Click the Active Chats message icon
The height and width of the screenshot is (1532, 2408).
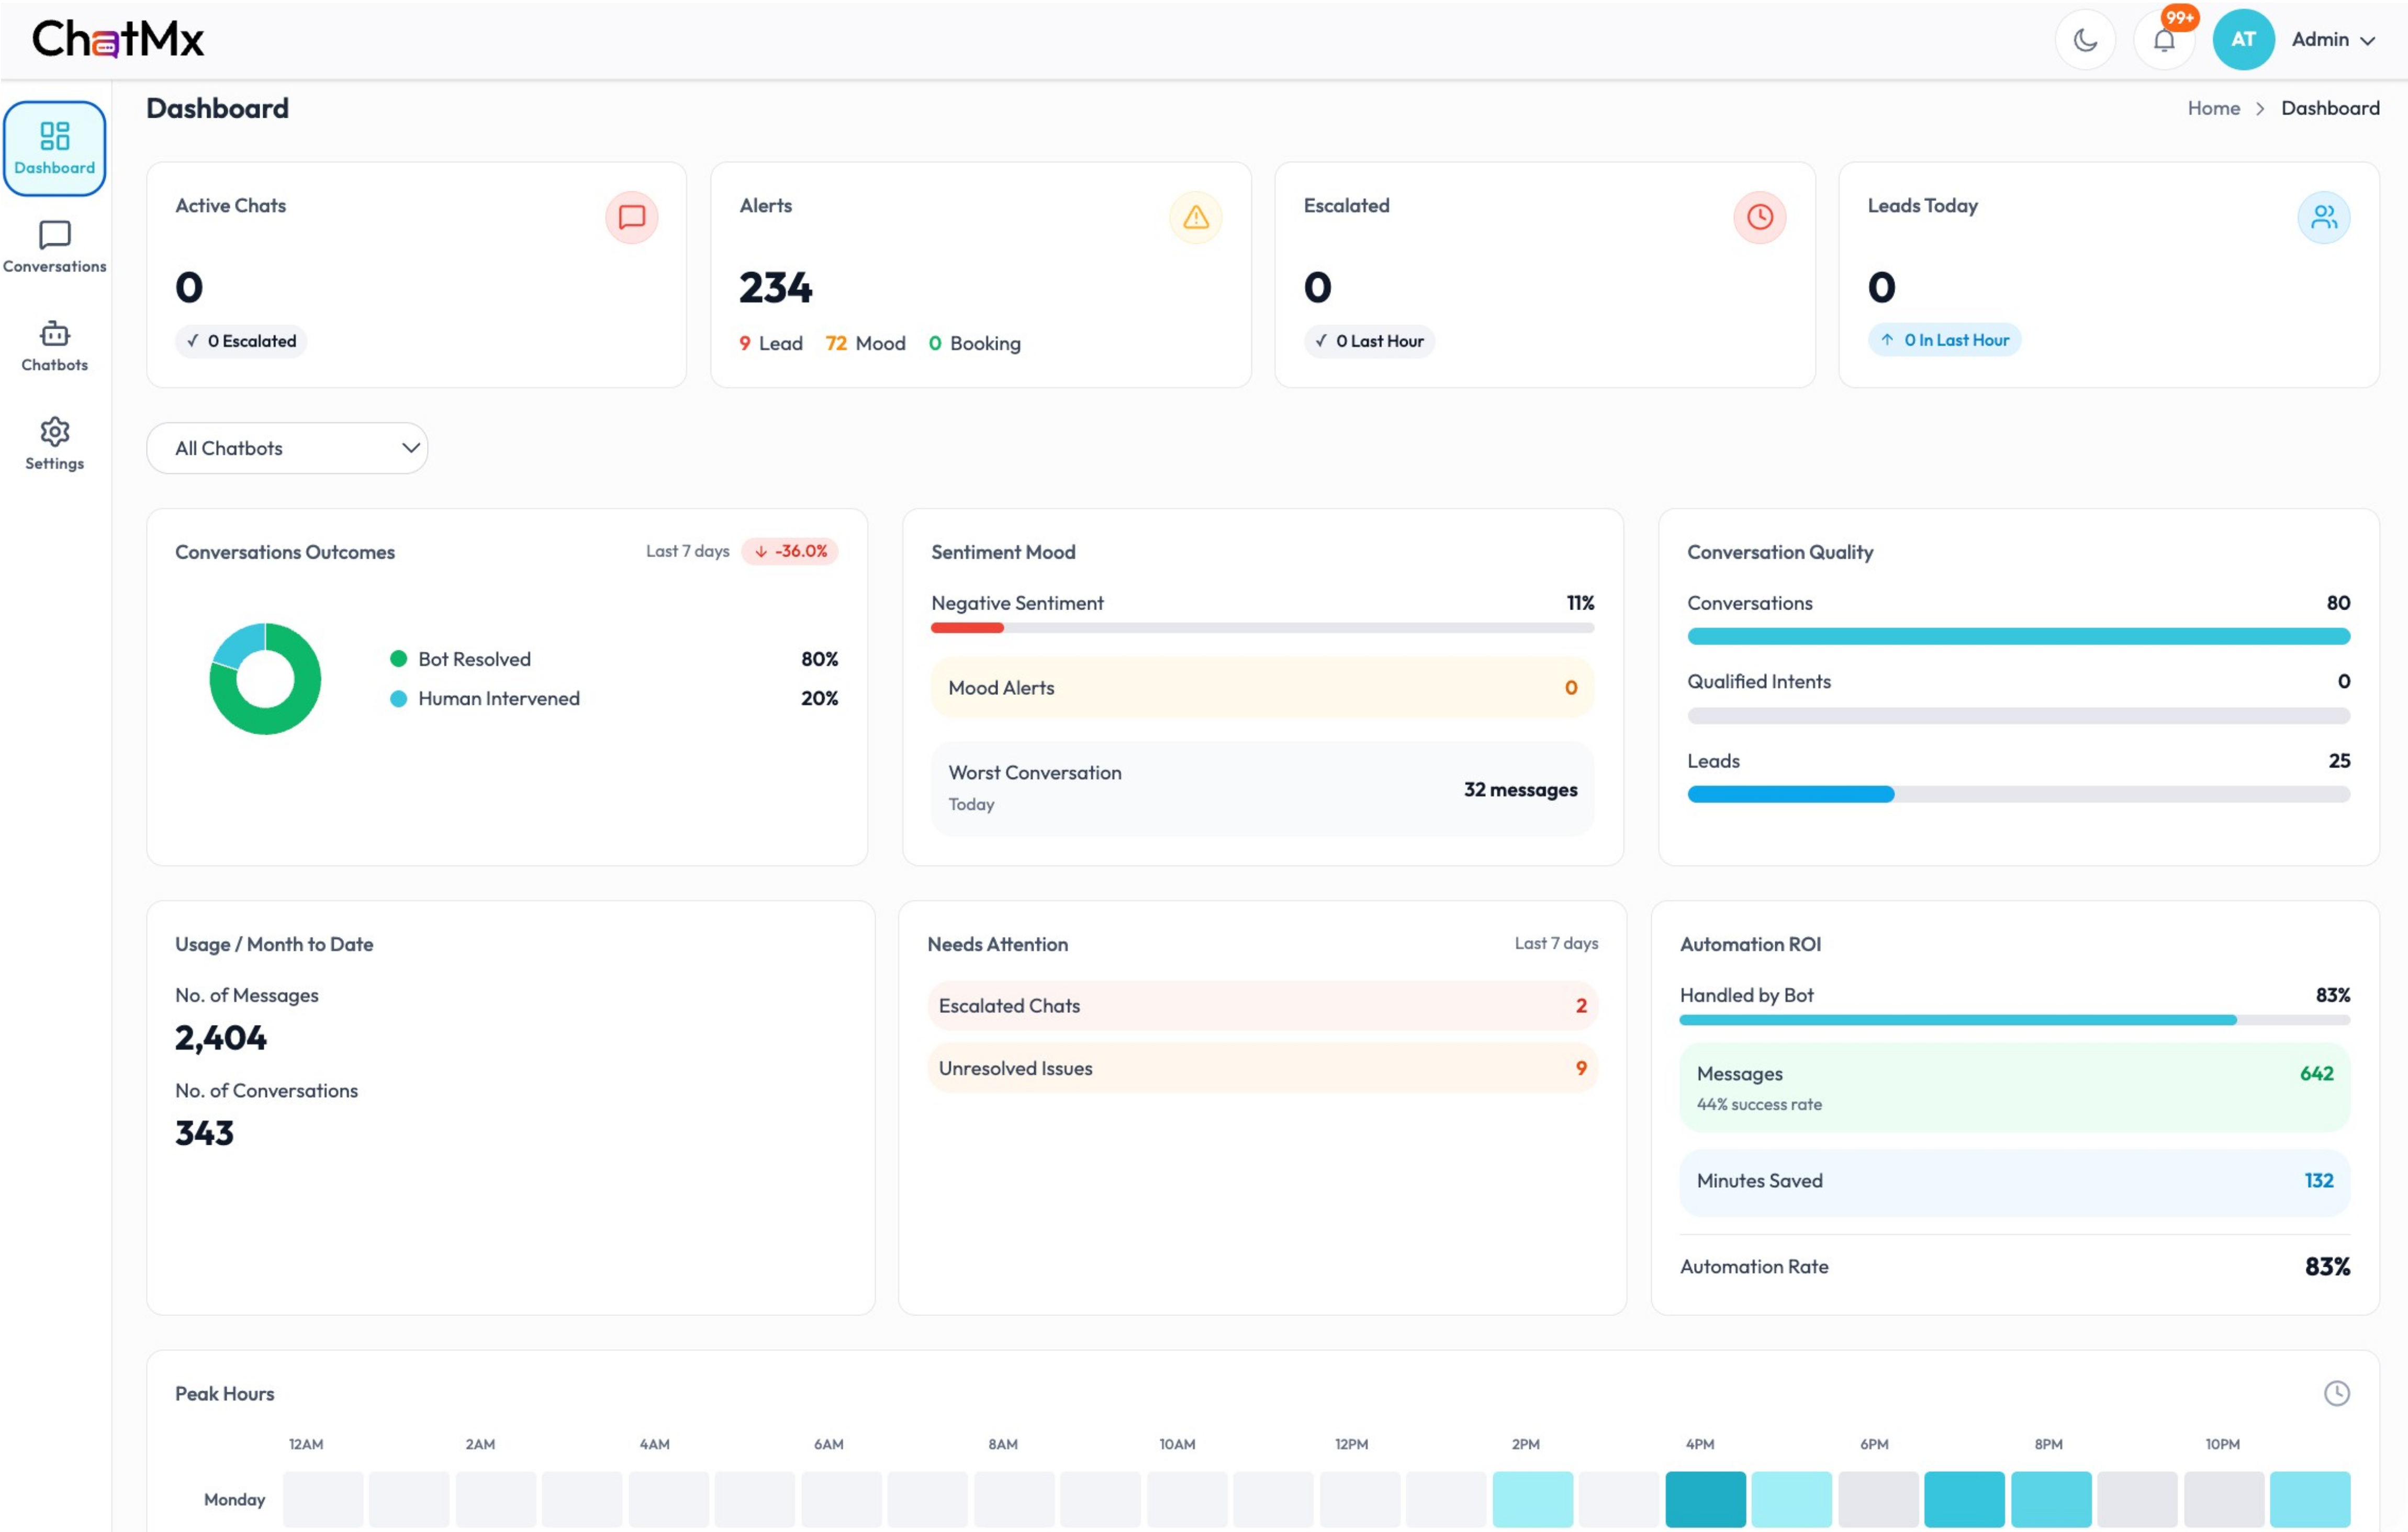[631, 217]
